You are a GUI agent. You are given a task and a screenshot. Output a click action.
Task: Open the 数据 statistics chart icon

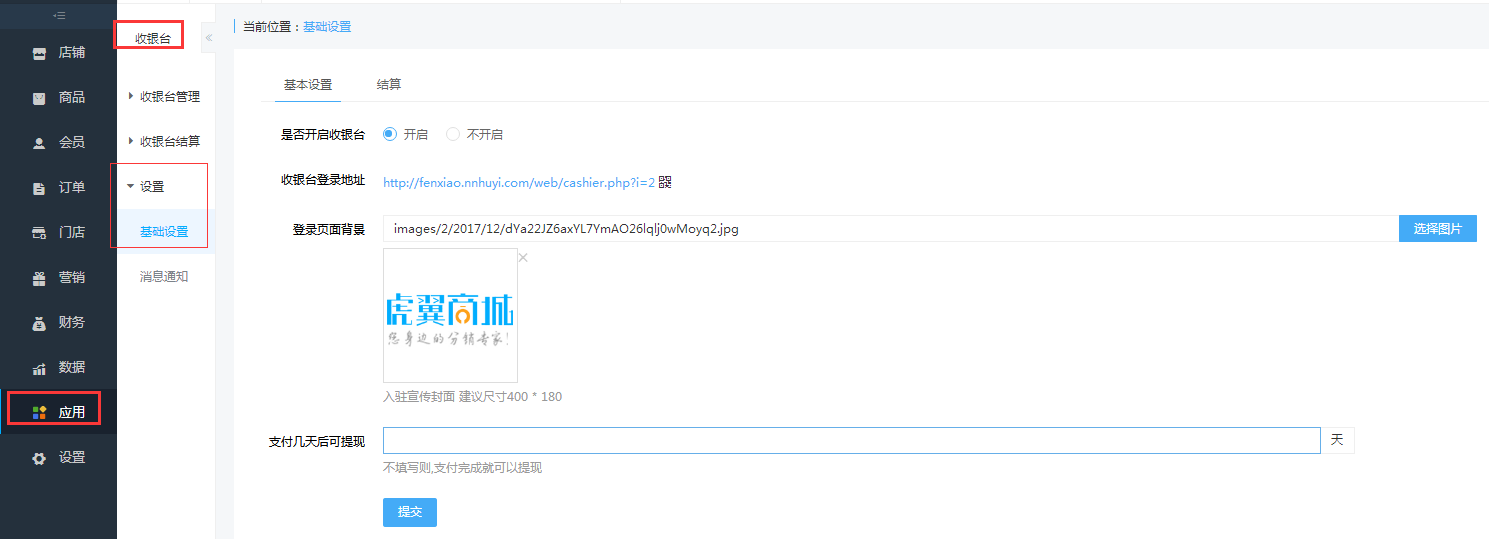39,368
